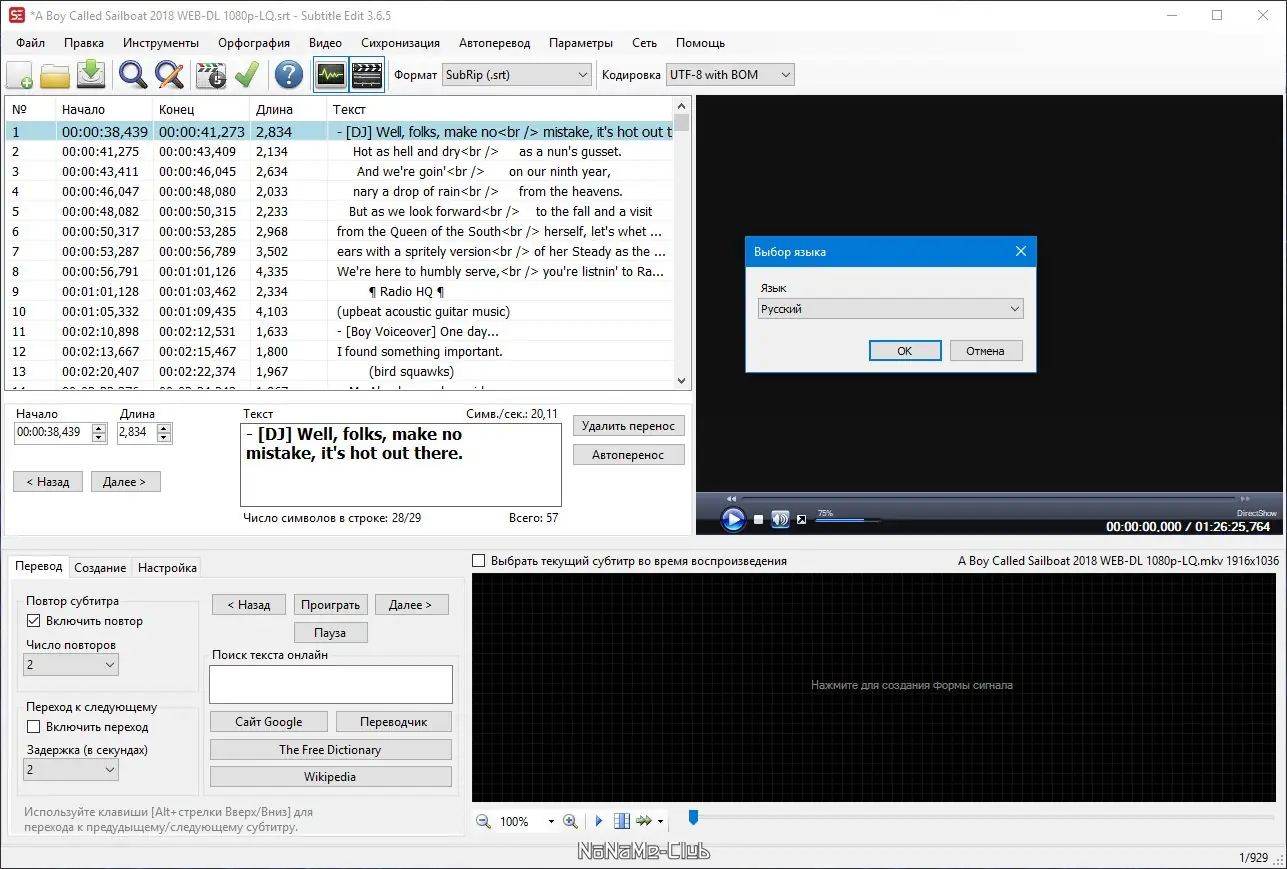
Task: Click the duration spinner arrows
Action: pos(164,433)
